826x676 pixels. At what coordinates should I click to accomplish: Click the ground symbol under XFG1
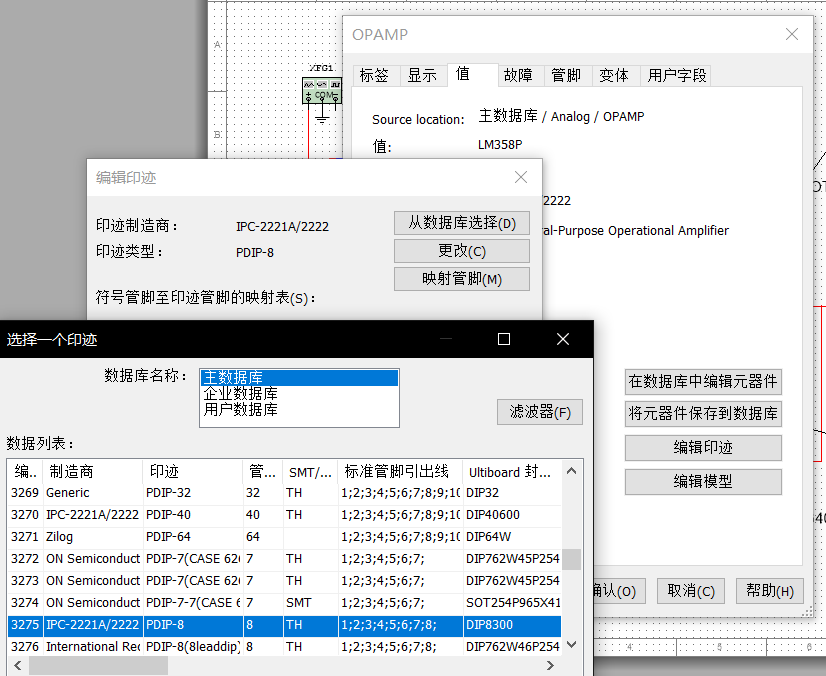click(321, 118)
